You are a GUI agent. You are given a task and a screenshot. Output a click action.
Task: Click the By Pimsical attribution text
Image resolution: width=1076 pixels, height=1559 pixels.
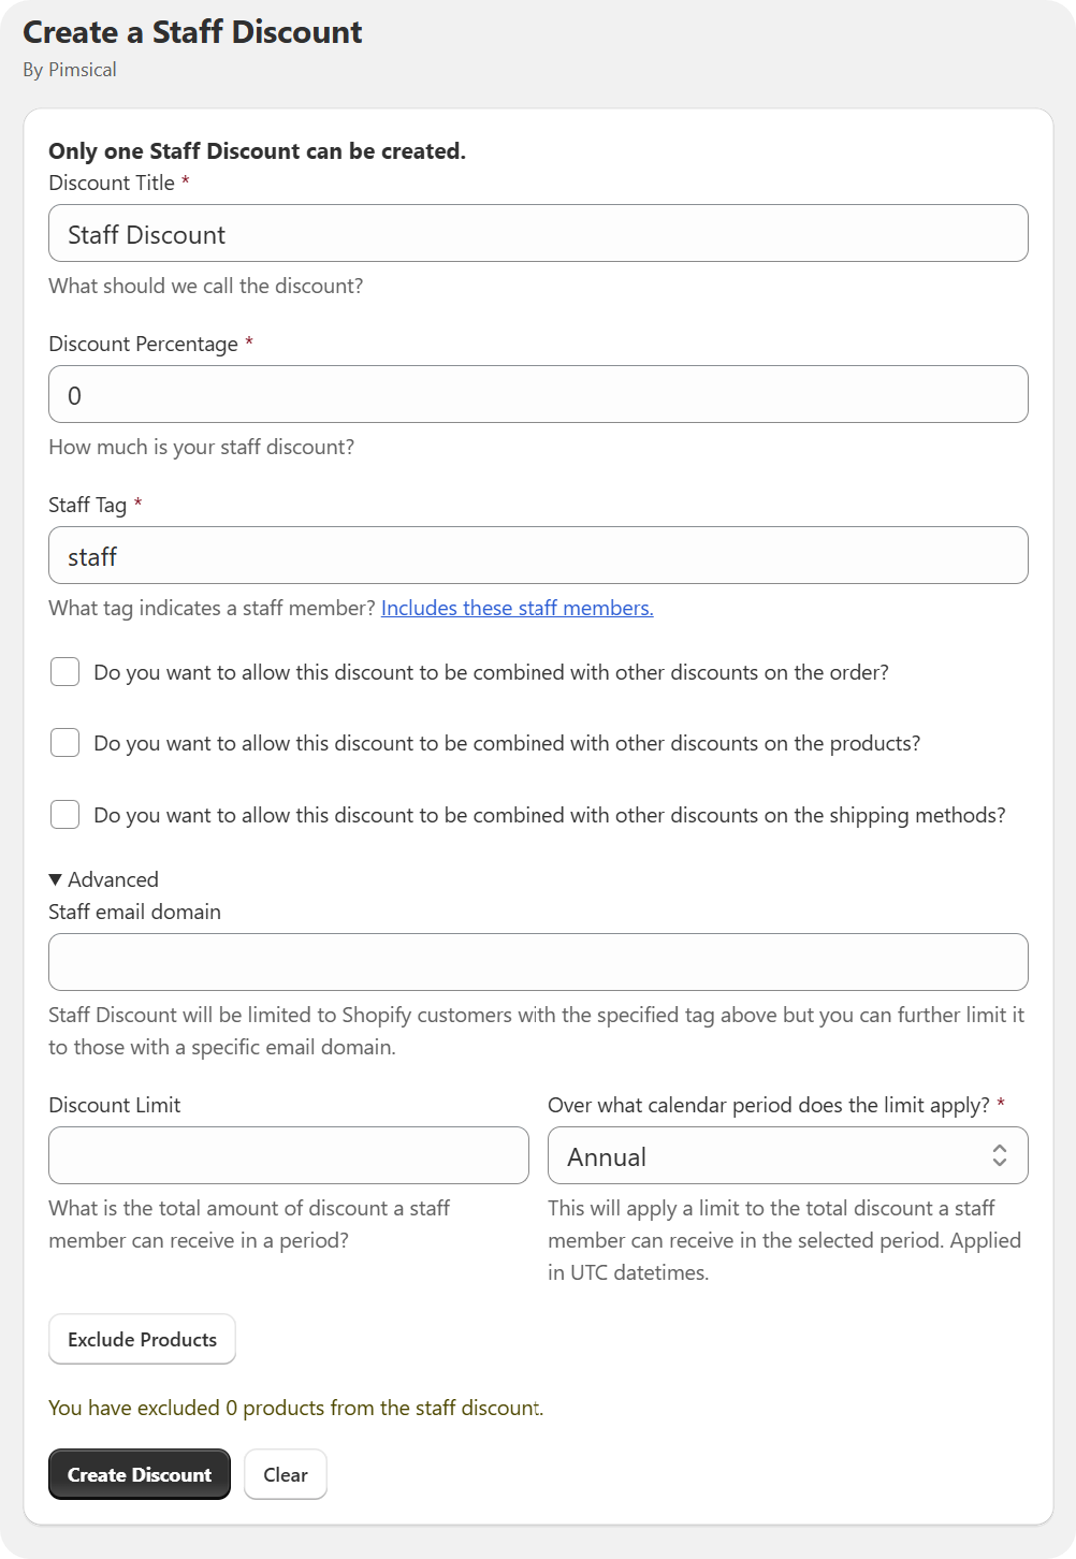(70, 69)
